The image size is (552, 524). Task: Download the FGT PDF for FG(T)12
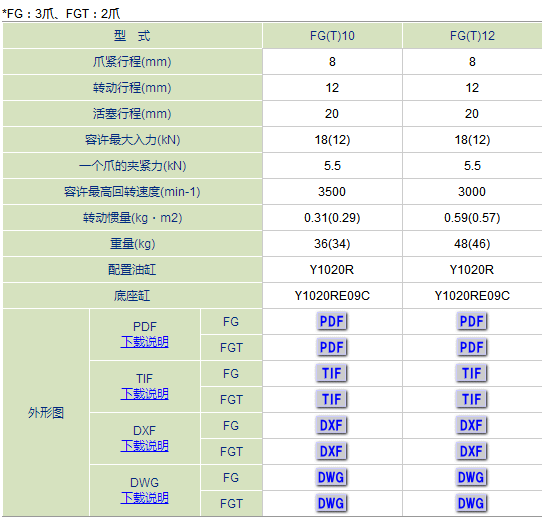[x=472, y=347]
